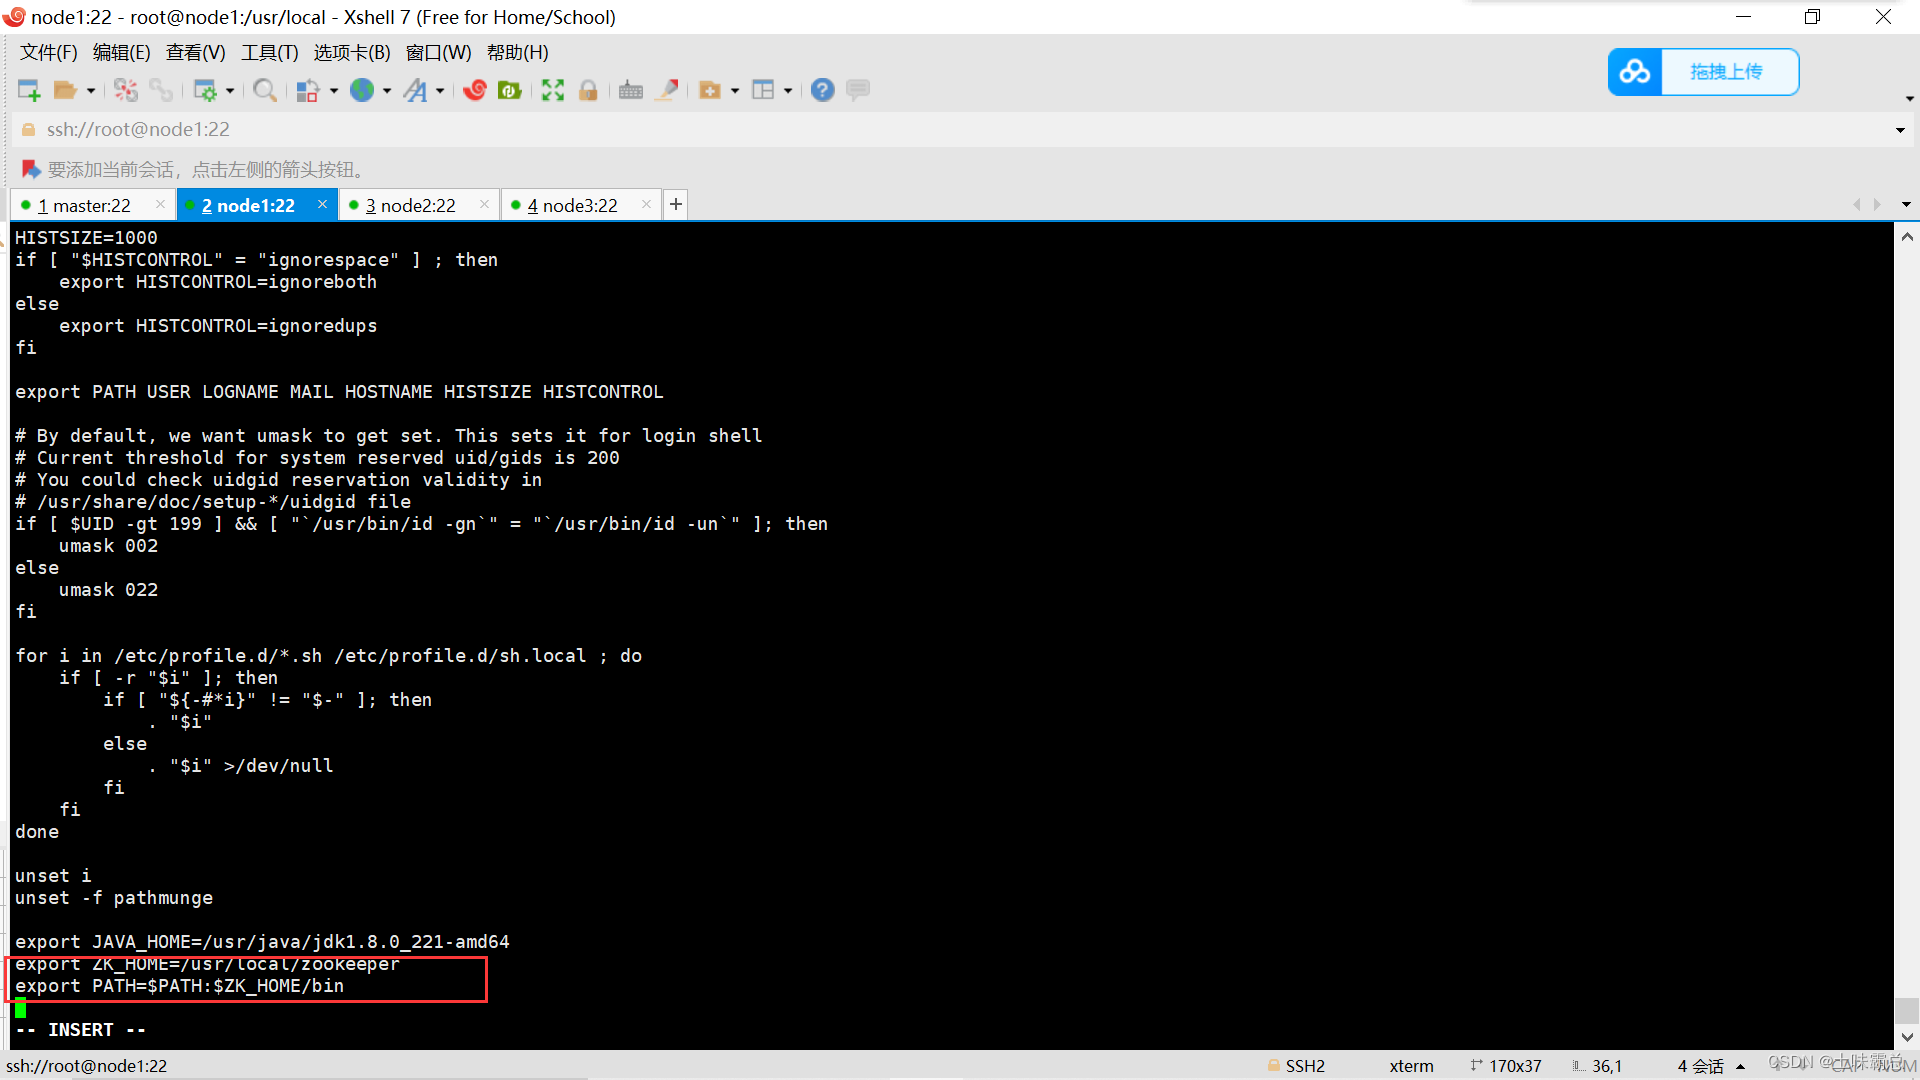
Task: Click the new session icon
Action: 29,91
